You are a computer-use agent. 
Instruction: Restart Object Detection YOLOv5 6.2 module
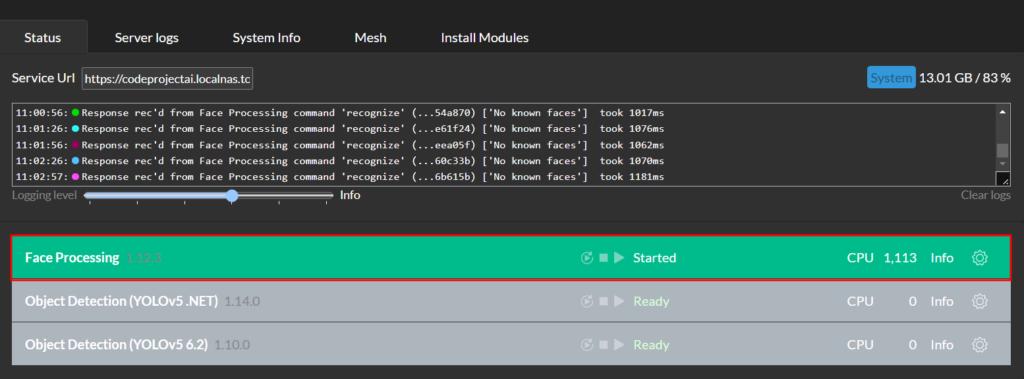[586, 344]
